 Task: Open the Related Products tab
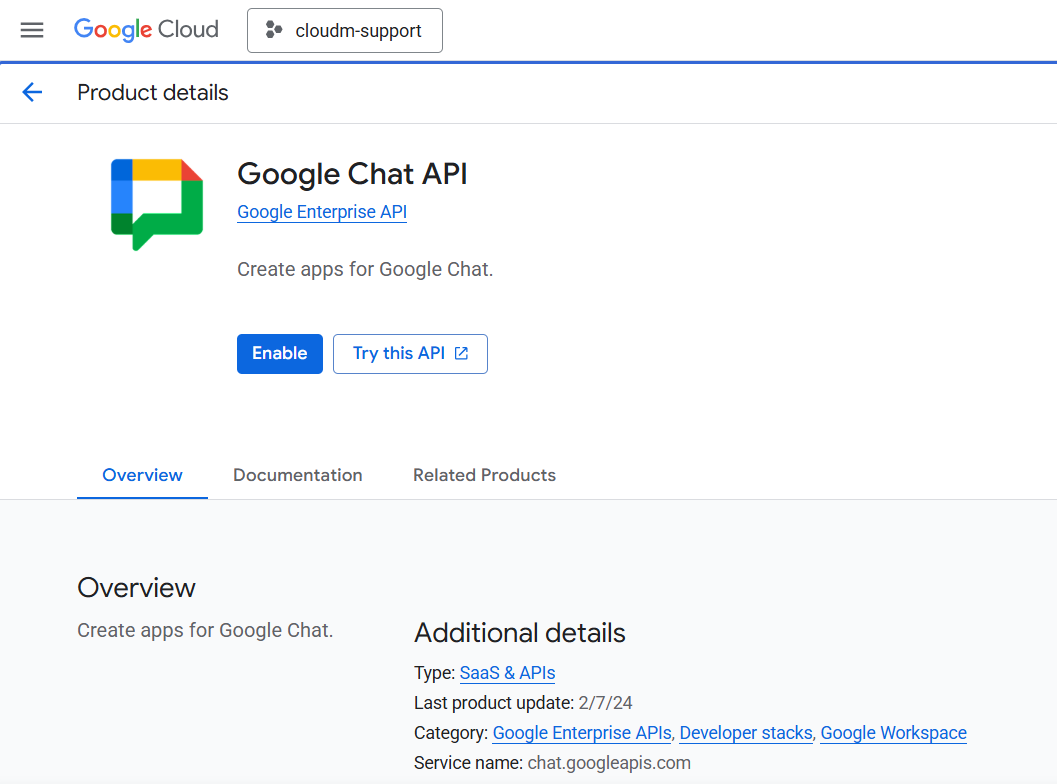pos(484,475)
